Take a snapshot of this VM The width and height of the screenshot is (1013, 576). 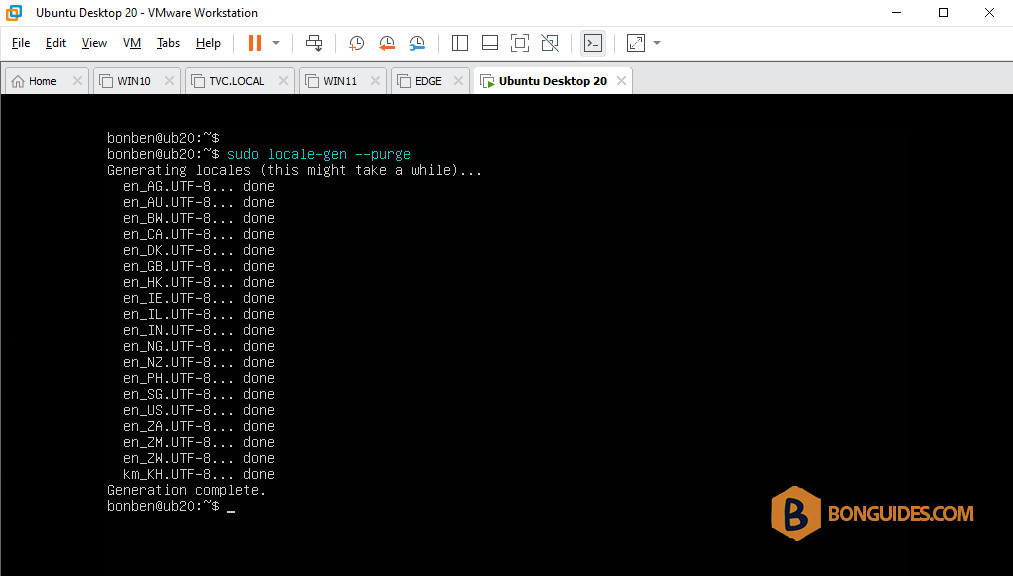356,43
